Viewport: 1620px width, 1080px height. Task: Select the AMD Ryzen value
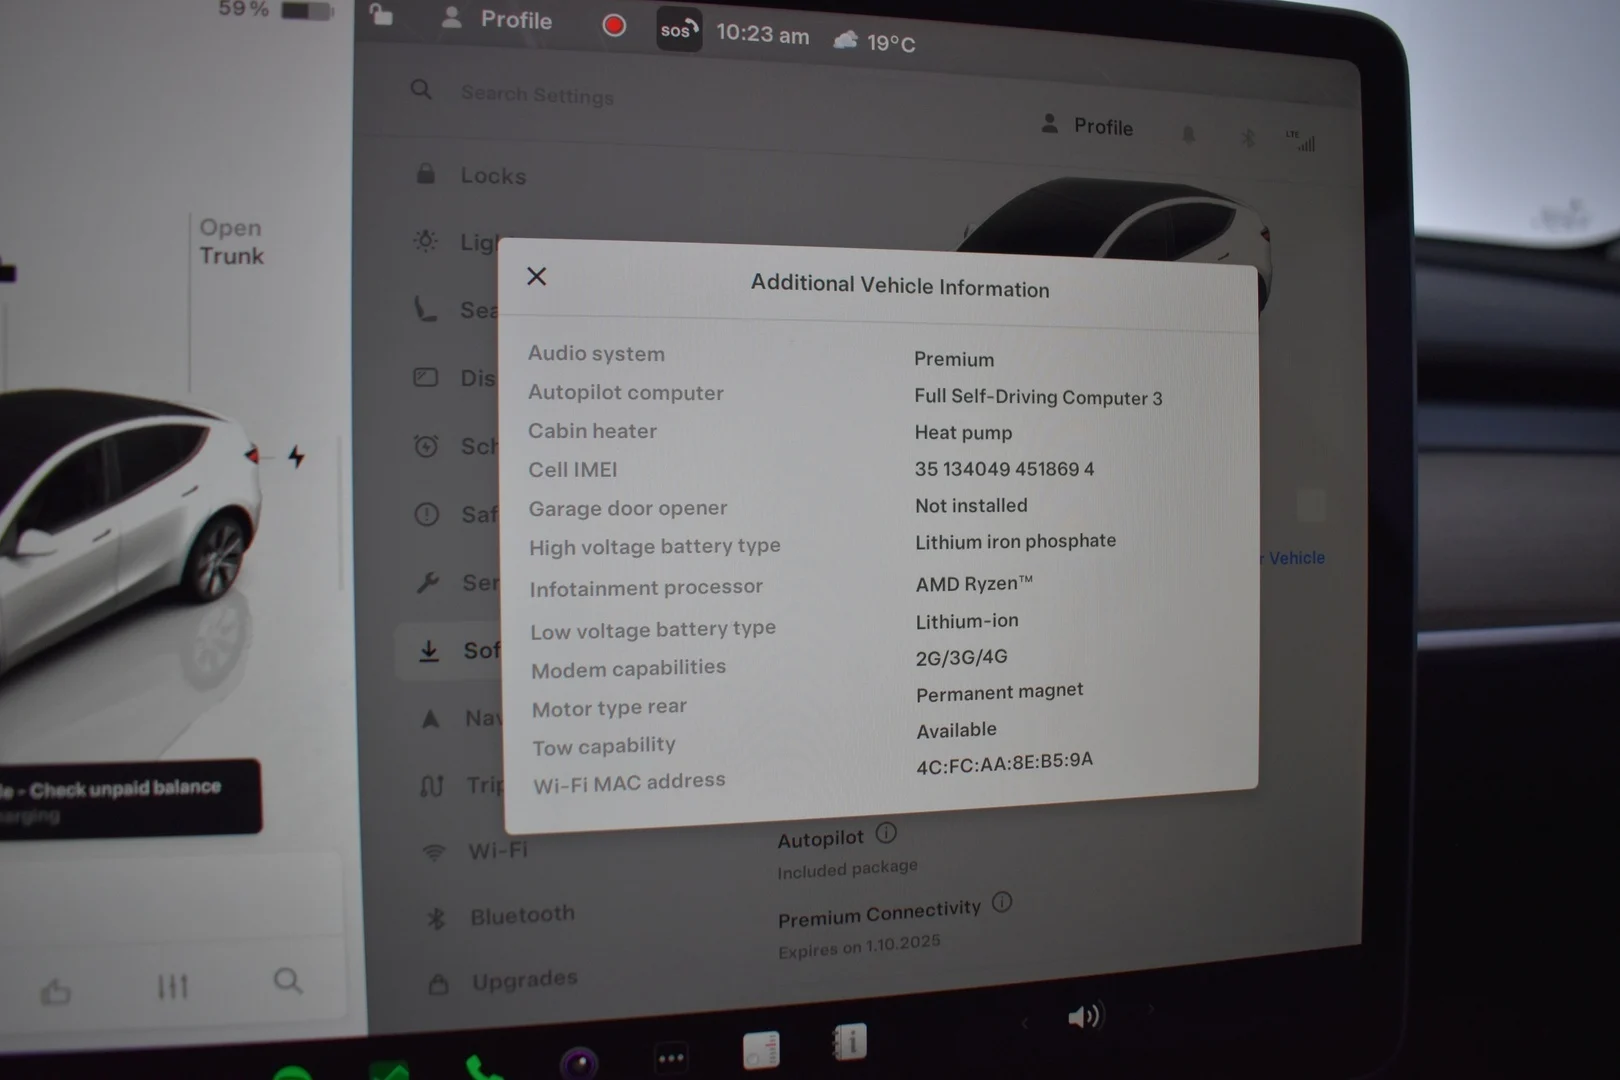coord(974,583)
